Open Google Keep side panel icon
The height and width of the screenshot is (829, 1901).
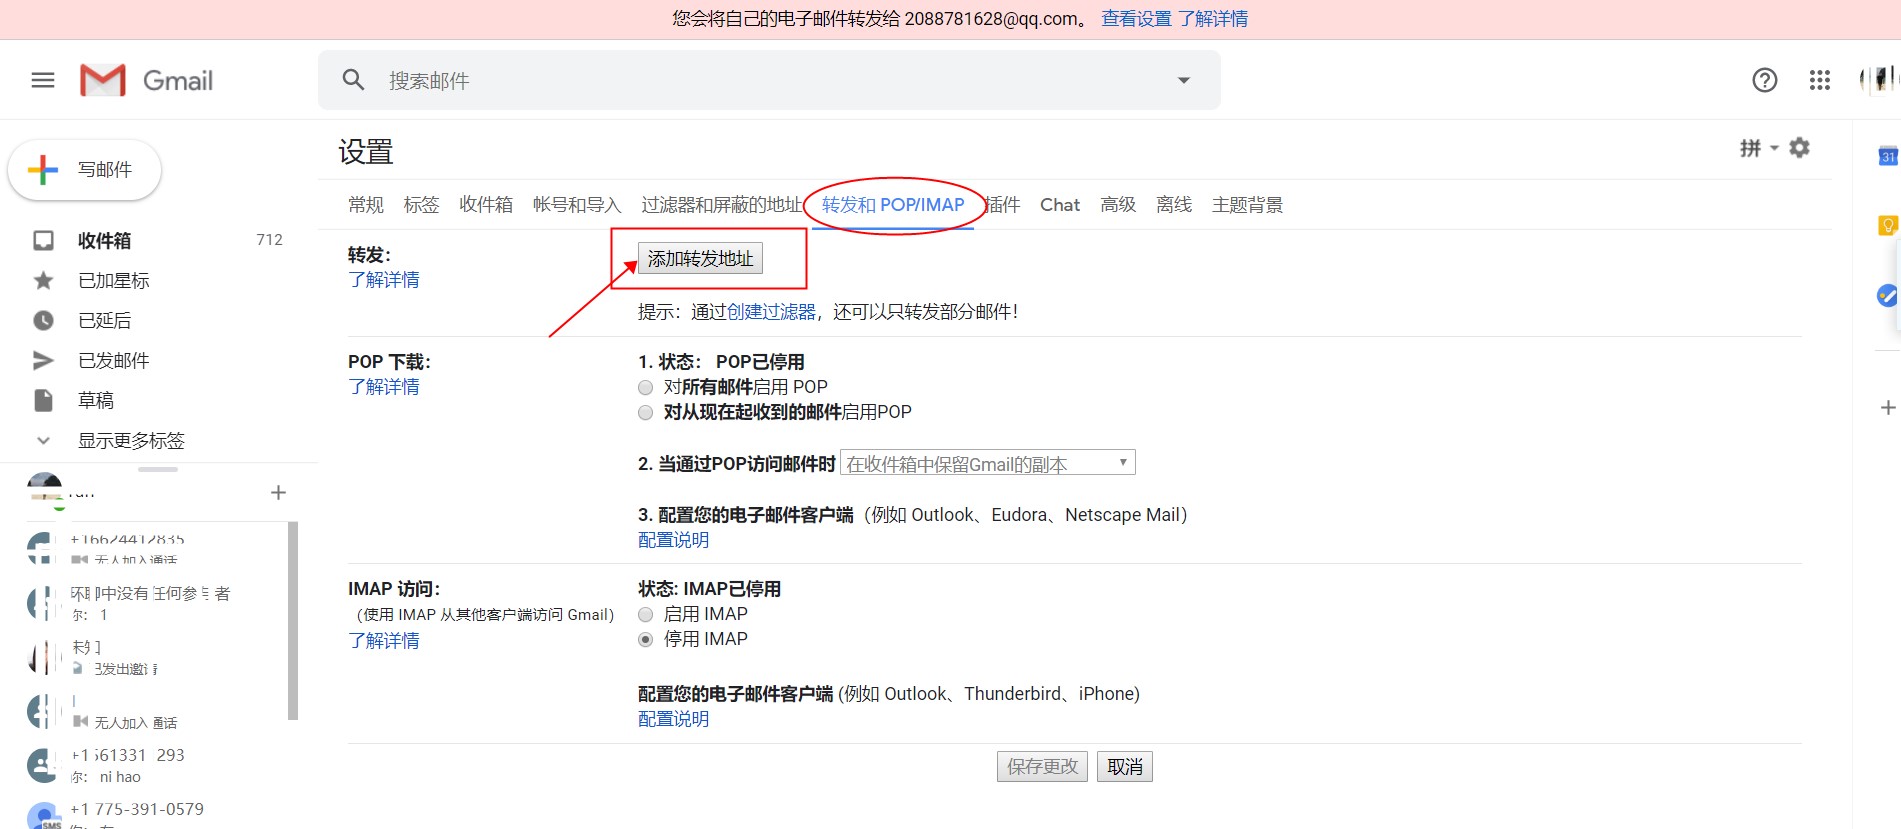point(1888,225)
